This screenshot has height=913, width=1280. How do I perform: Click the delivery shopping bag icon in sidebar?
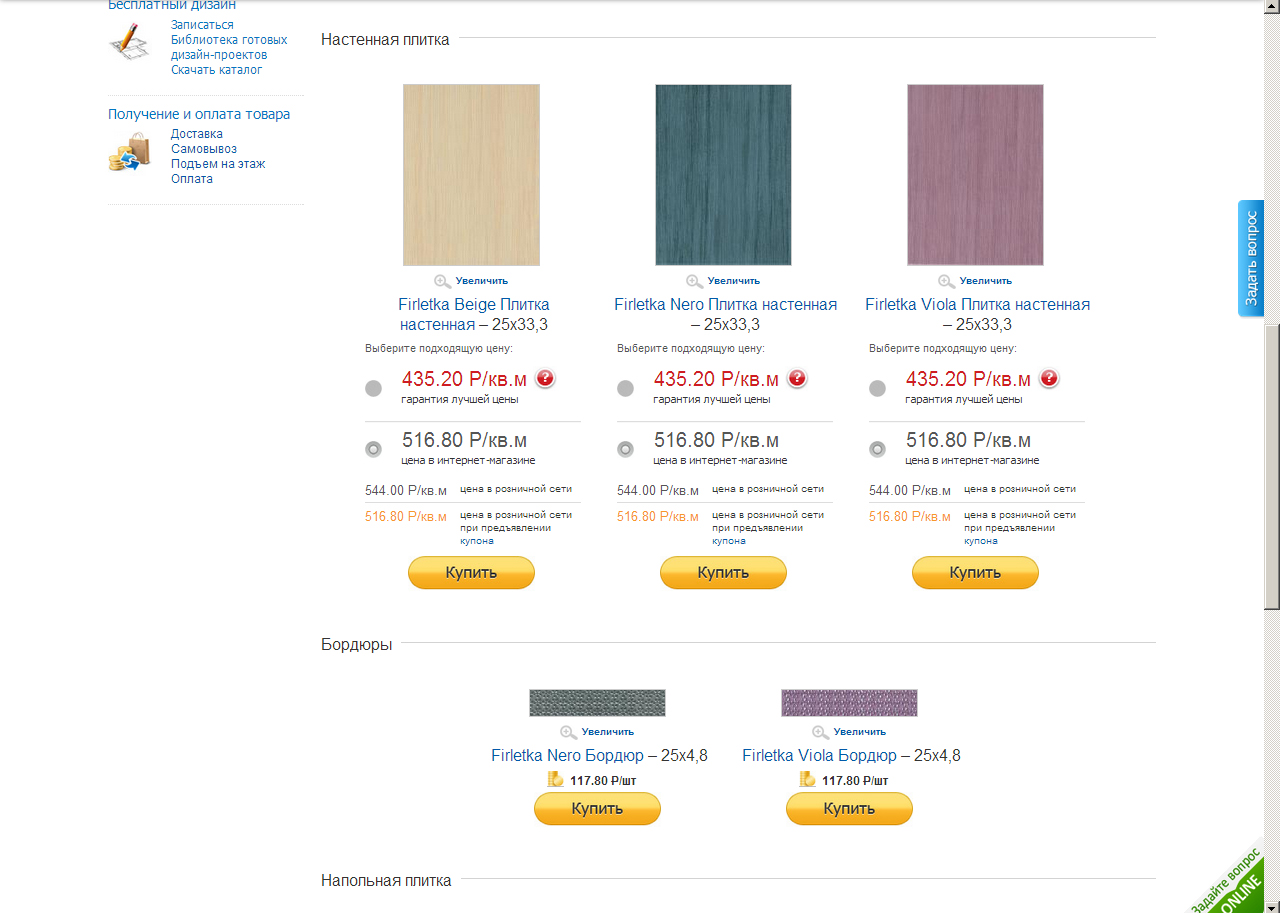(x=129, y=154)
